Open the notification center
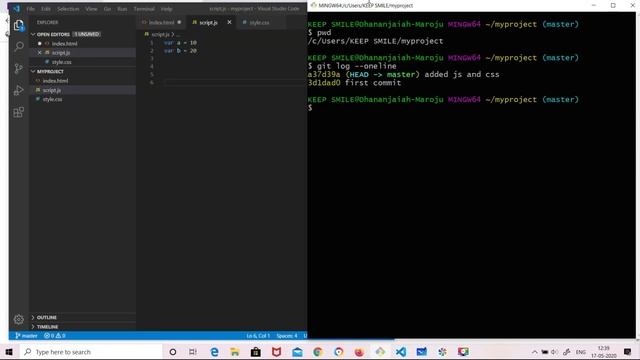The width and height of the screenshot is (640, 360). coord(627,352)
